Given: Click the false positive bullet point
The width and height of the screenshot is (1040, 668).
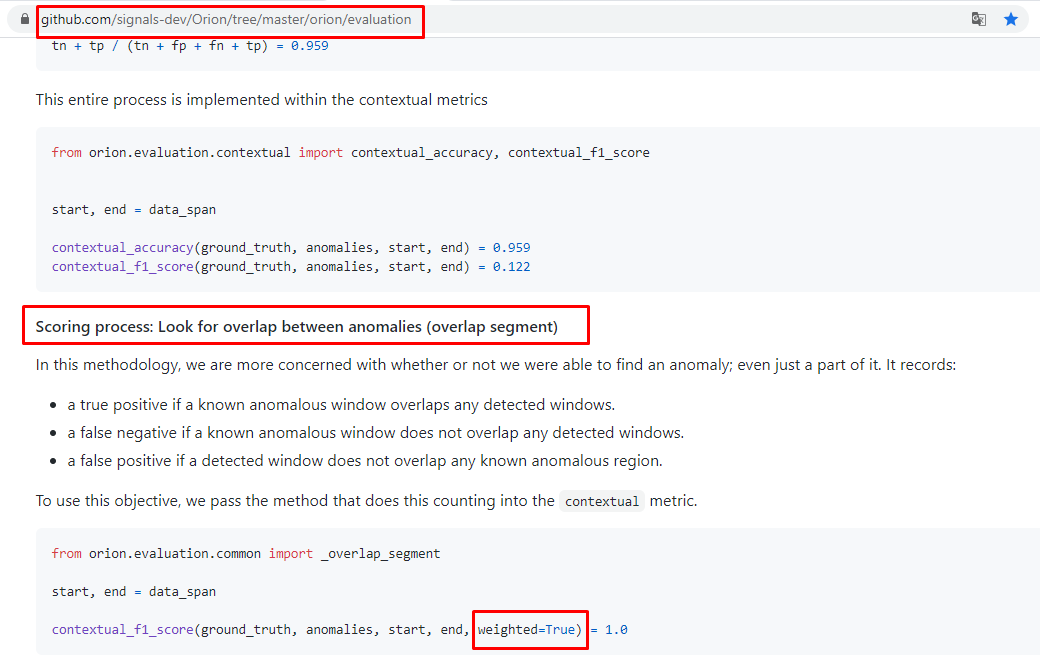Looking at the screenshot, I should tap(365, 460).
